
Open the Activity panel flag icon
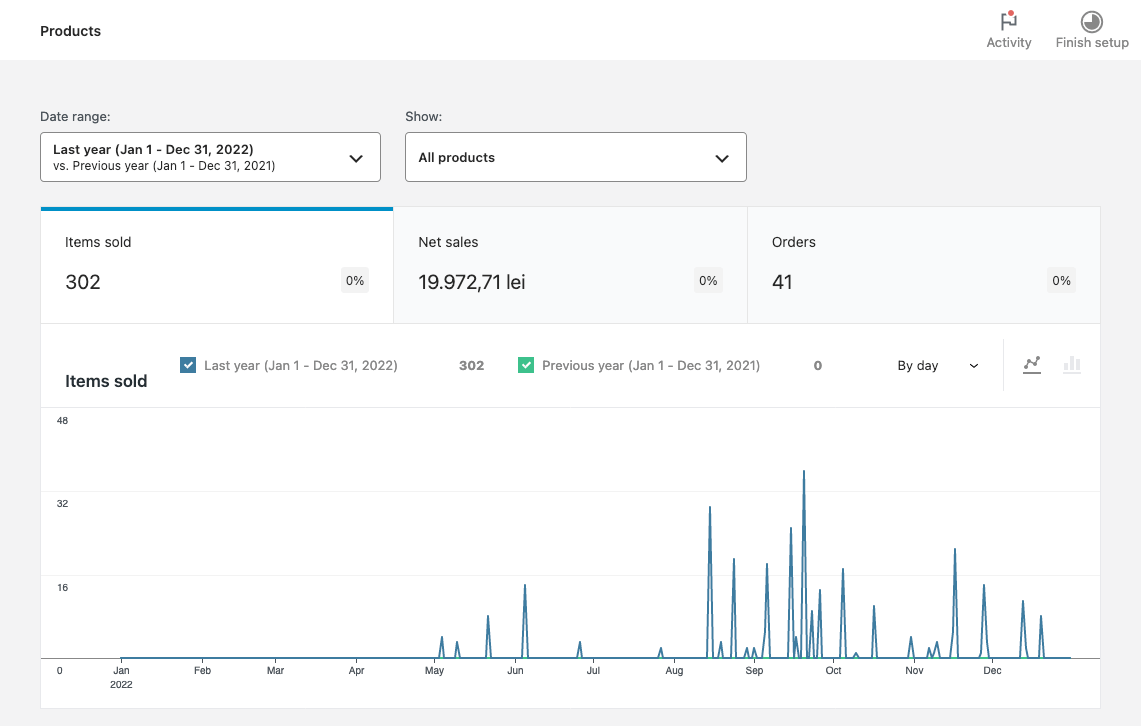(1008, 21)
